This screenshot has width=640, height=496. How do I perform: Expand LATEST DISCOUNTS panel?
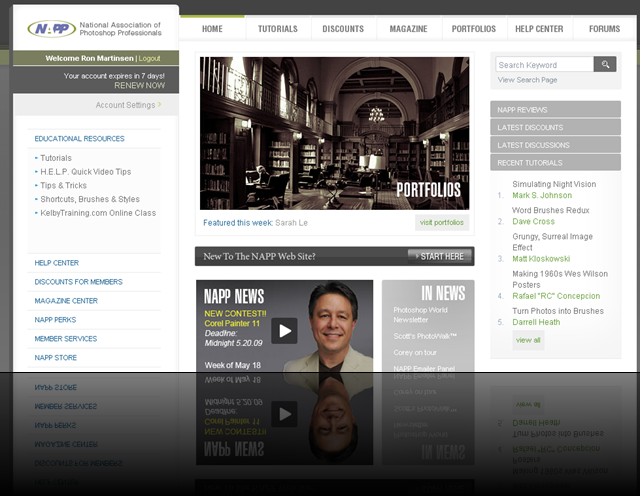pyautogui.click(x=556, y=127)
